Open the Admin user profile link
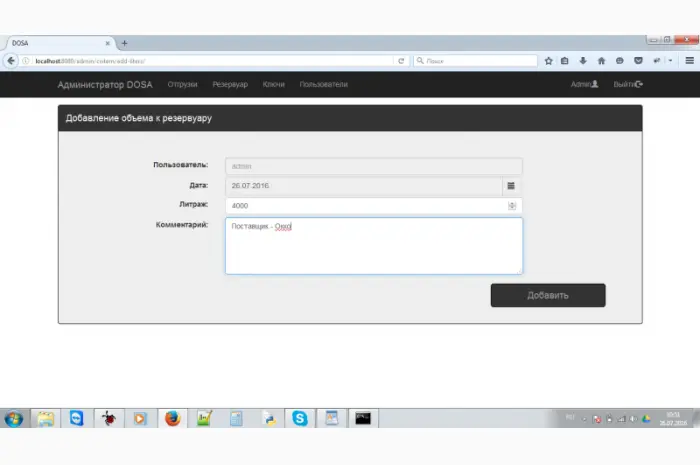 pyautogui.click(x=584, y=84)
